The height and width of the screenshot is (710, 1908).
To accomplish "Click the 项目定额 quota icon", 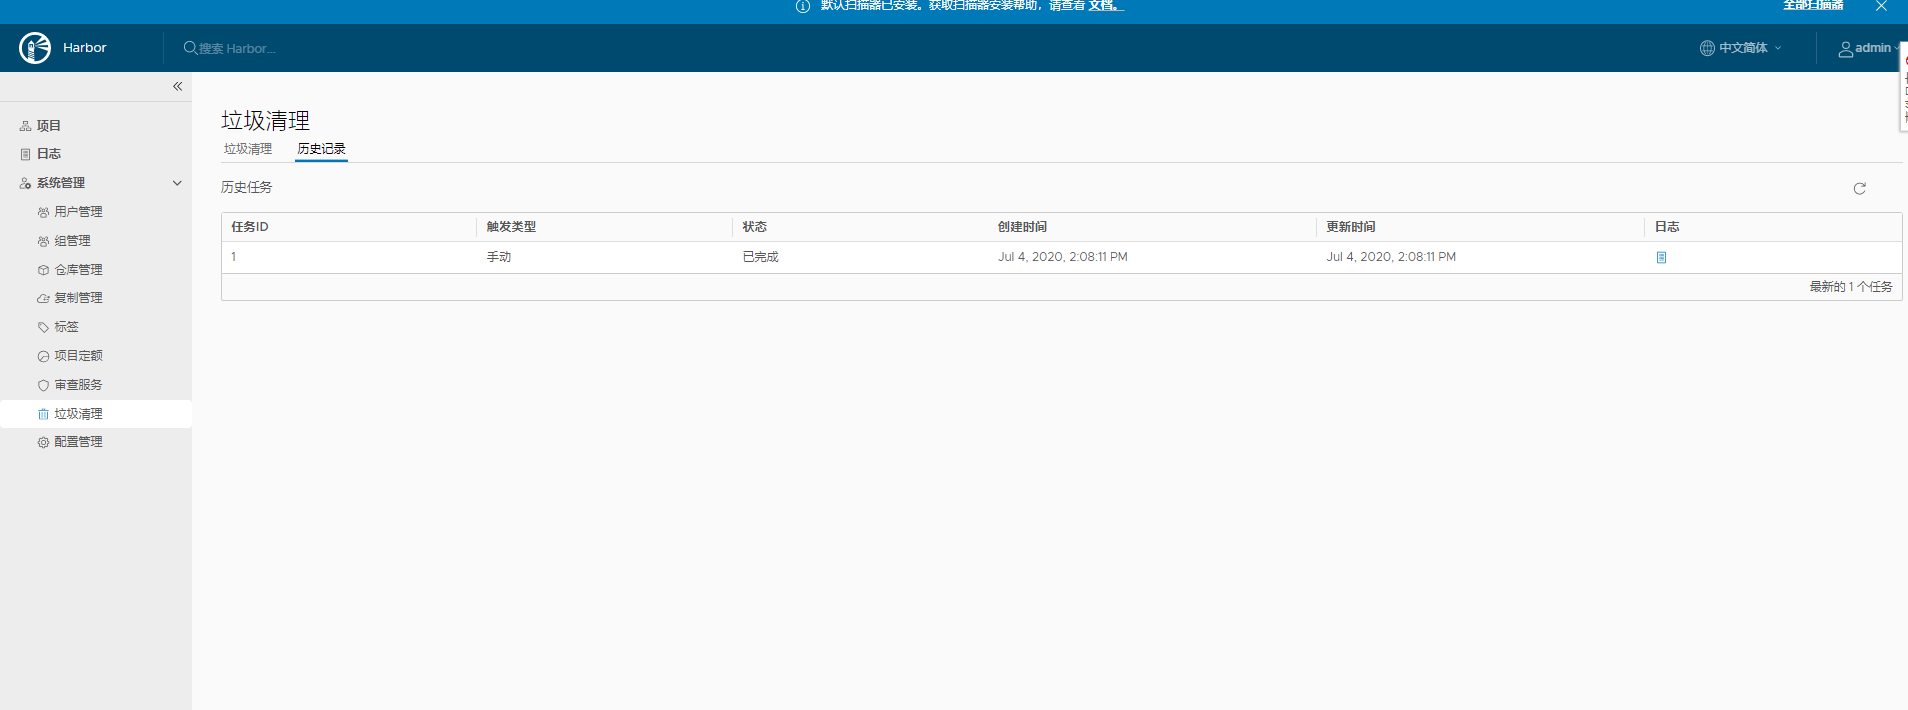I will tap(43, 356).
